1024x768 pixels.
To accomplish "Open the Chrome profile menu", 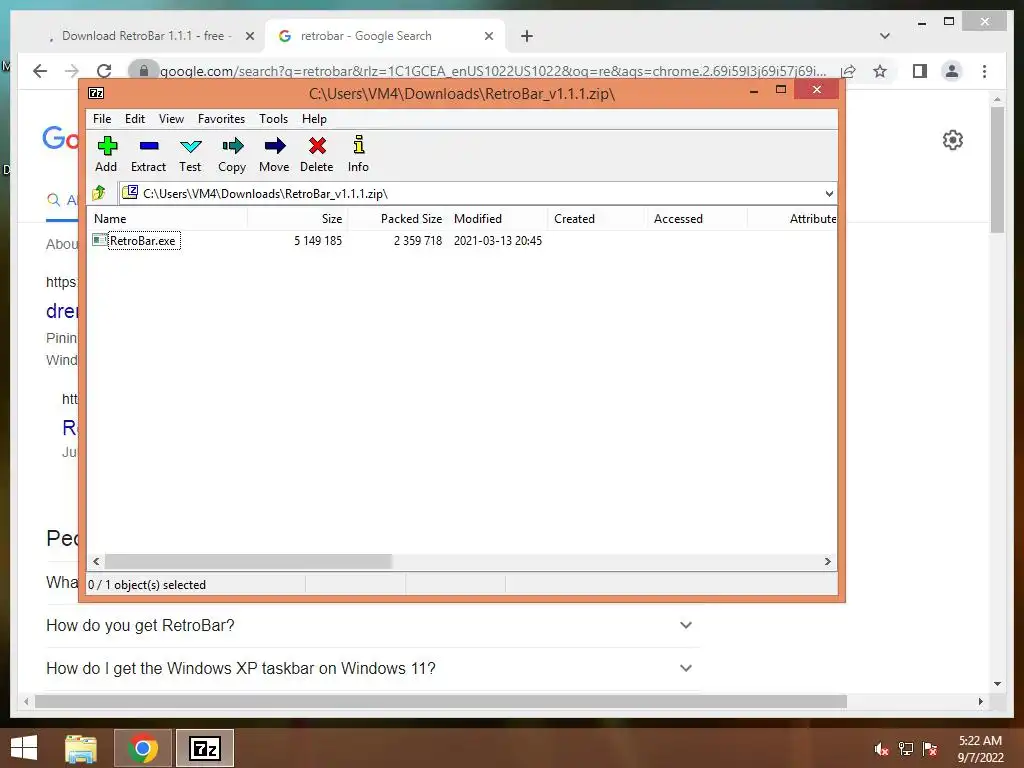I will pyautogui.click(x=952, y=71).
